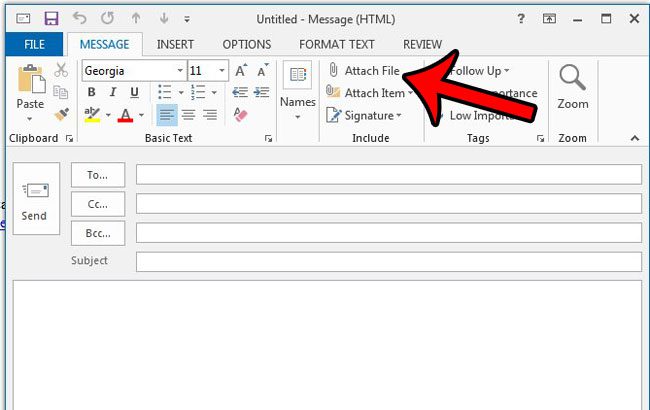650x410 pixels.
Task: Decrease font size with Shrink Font
Action: point(262,70)
